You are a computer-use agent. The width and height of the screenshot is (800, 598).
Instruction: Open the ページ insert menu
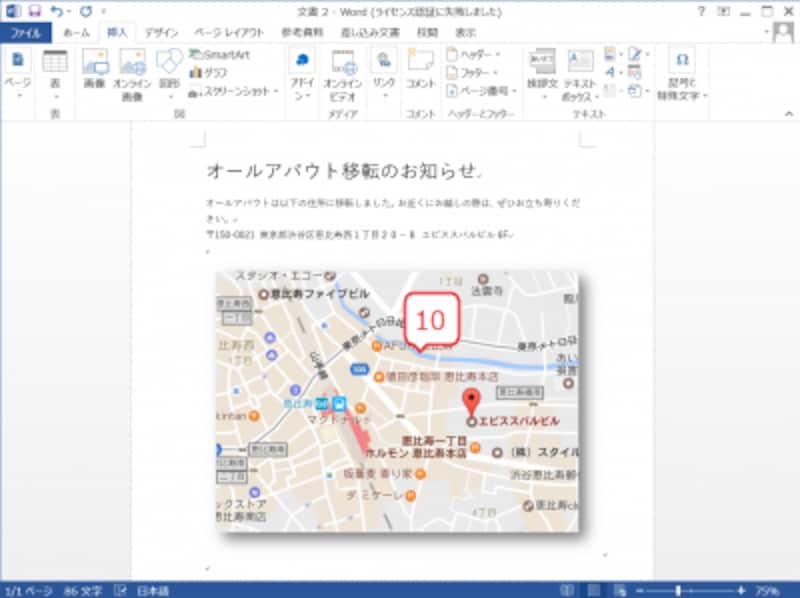pyautogui.click(x=17, y=74)
